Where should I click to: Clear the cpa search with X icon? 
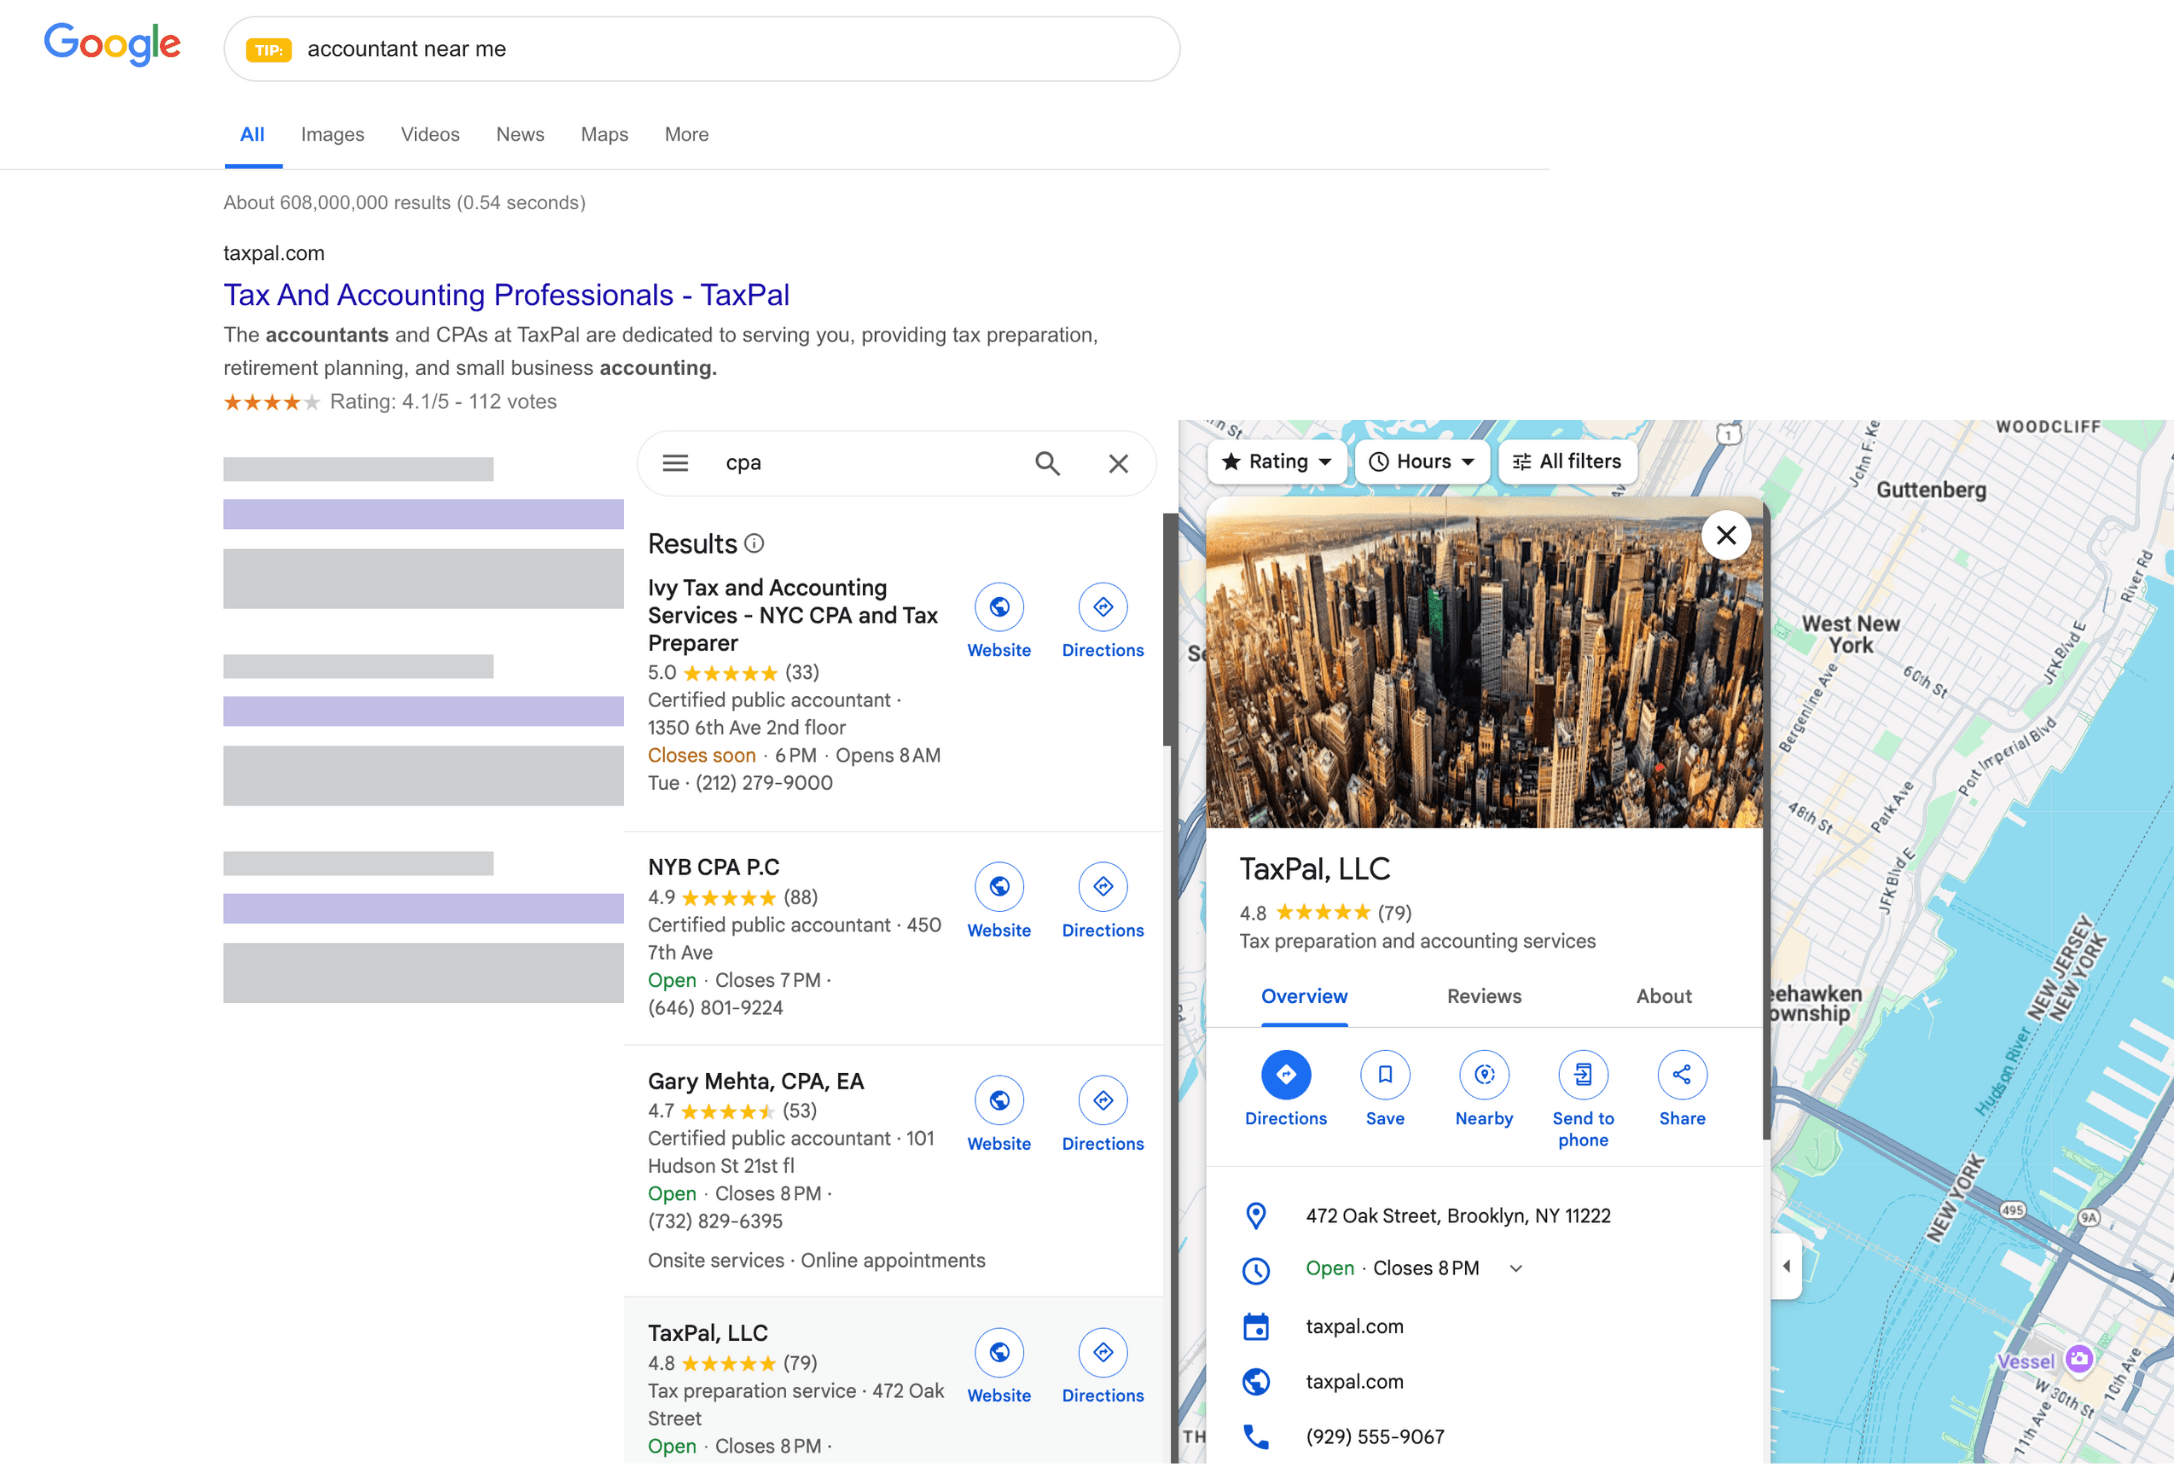1118,463
